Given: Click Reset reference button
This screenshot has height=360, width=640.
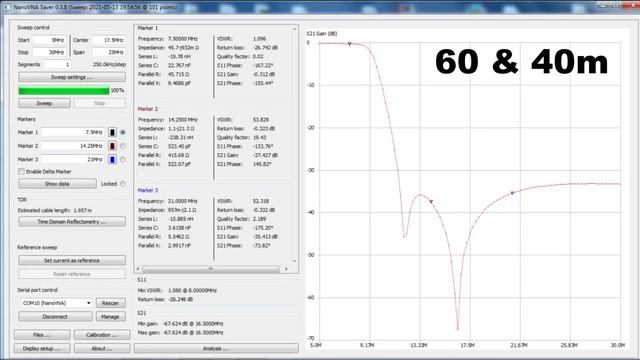Looking at the screenshot, I should [72, 274].
